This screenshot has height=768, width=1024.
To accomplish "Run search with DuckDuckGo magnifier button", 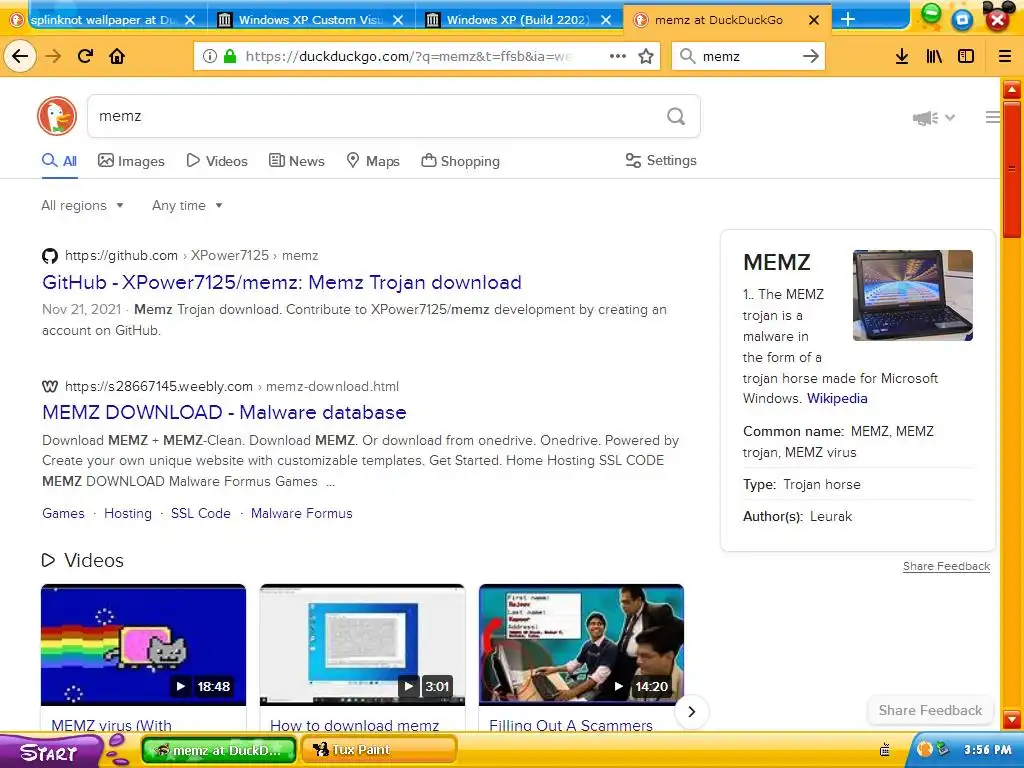I will pyautogui.click(x=676, y=116).
